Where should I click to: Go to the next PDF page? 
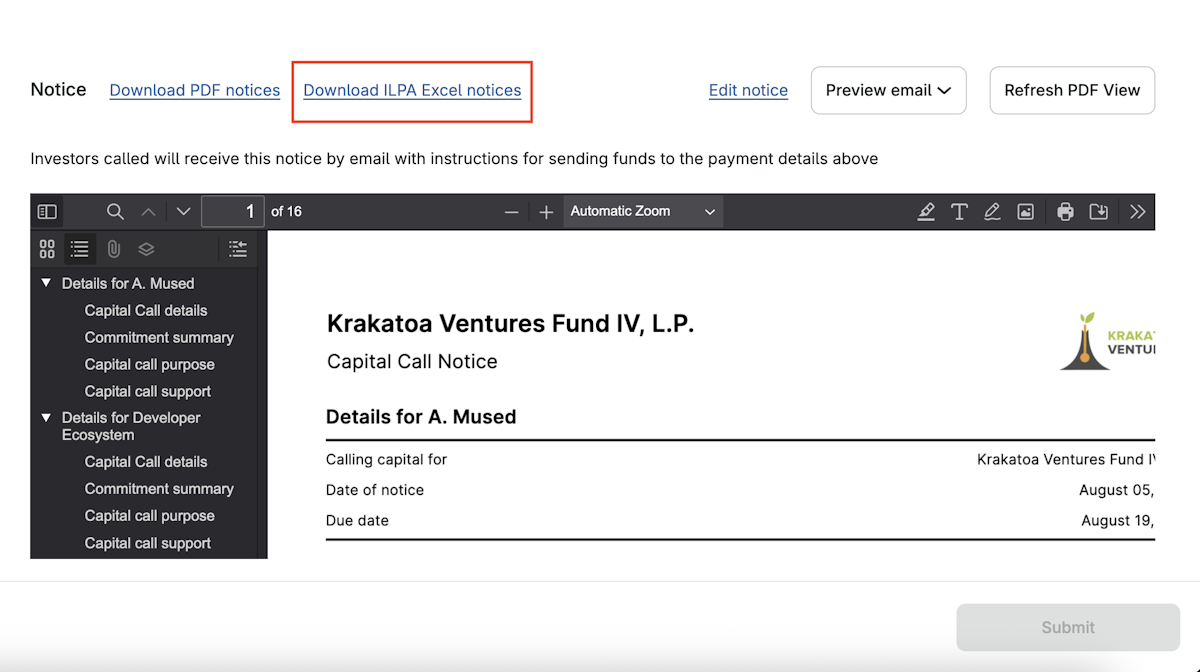(x=183, y=212)
